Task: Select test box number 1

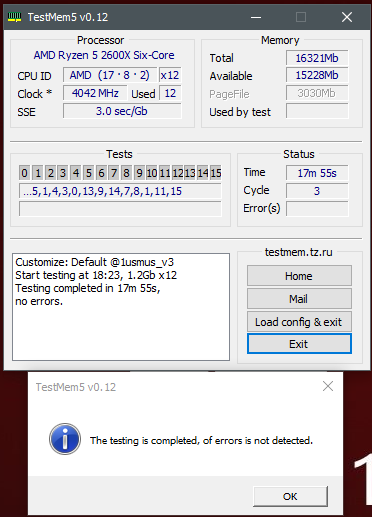Action: click(38, 173)
